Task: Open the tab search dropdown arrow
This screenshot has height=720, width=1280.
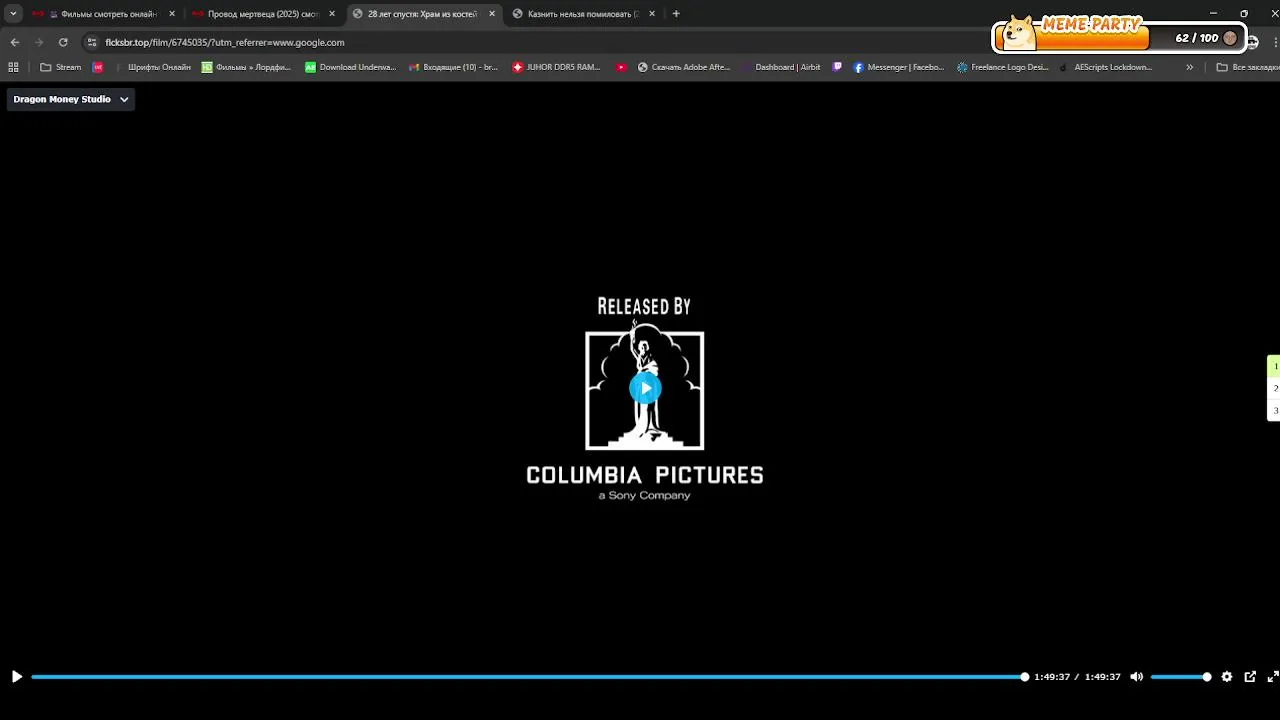Action: pyautogui.click(x=13, y=14)
